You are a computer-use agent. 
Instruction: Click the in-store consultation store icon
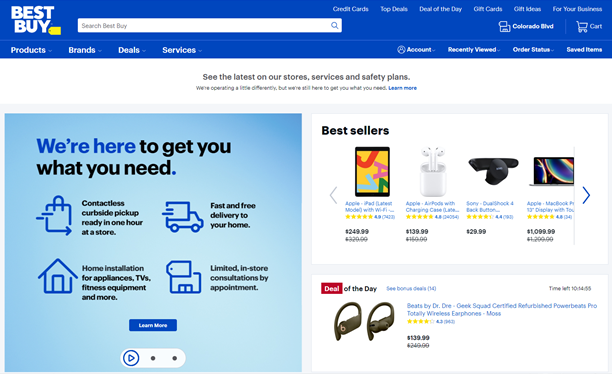183,277
